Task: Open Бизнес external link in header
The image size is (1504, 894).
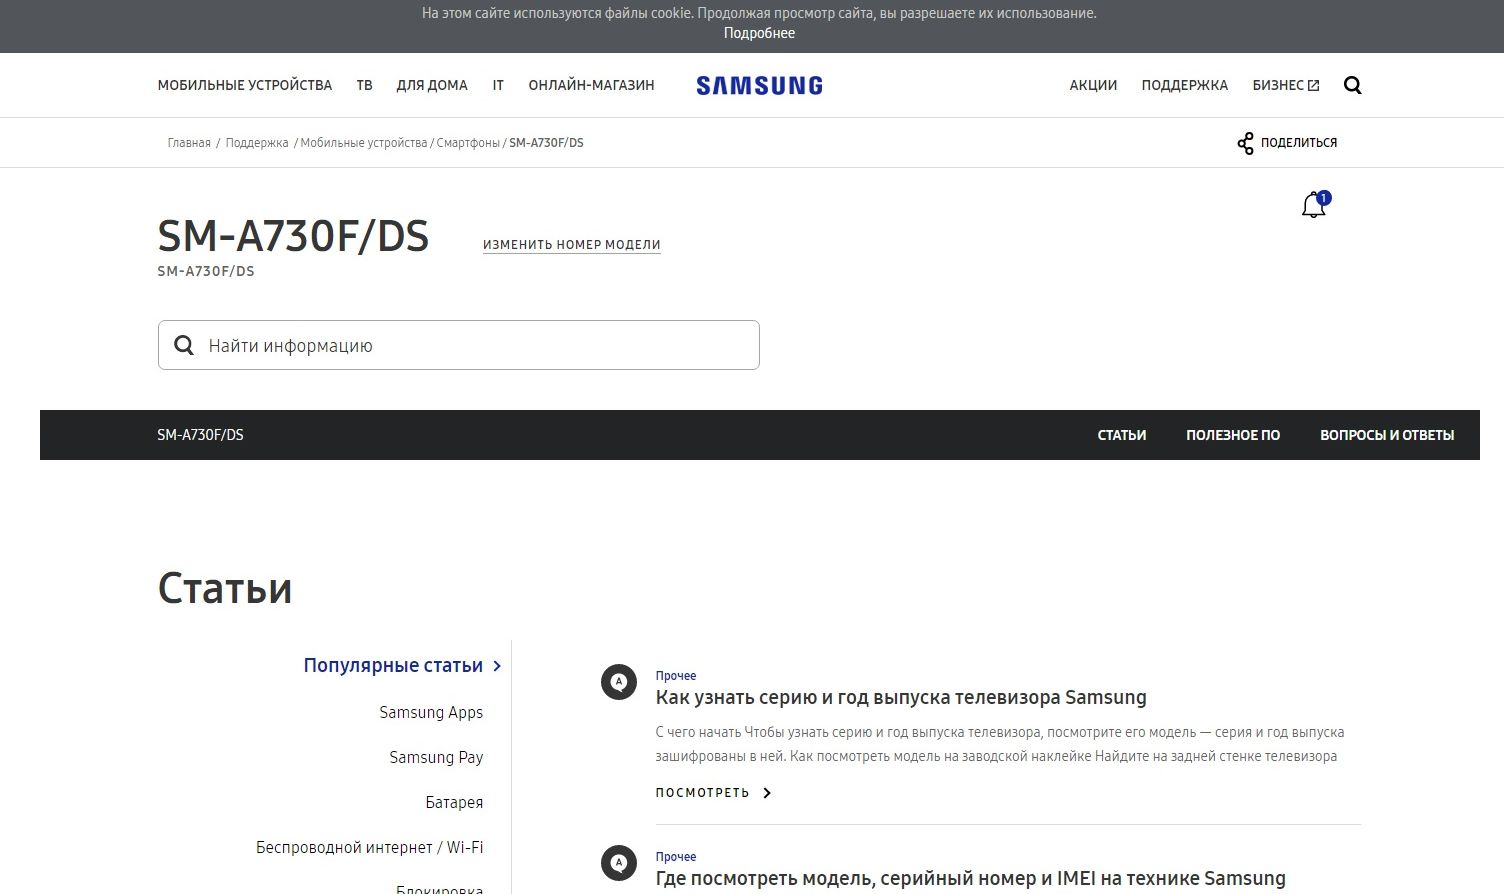Action: (x=1285, y=86)
